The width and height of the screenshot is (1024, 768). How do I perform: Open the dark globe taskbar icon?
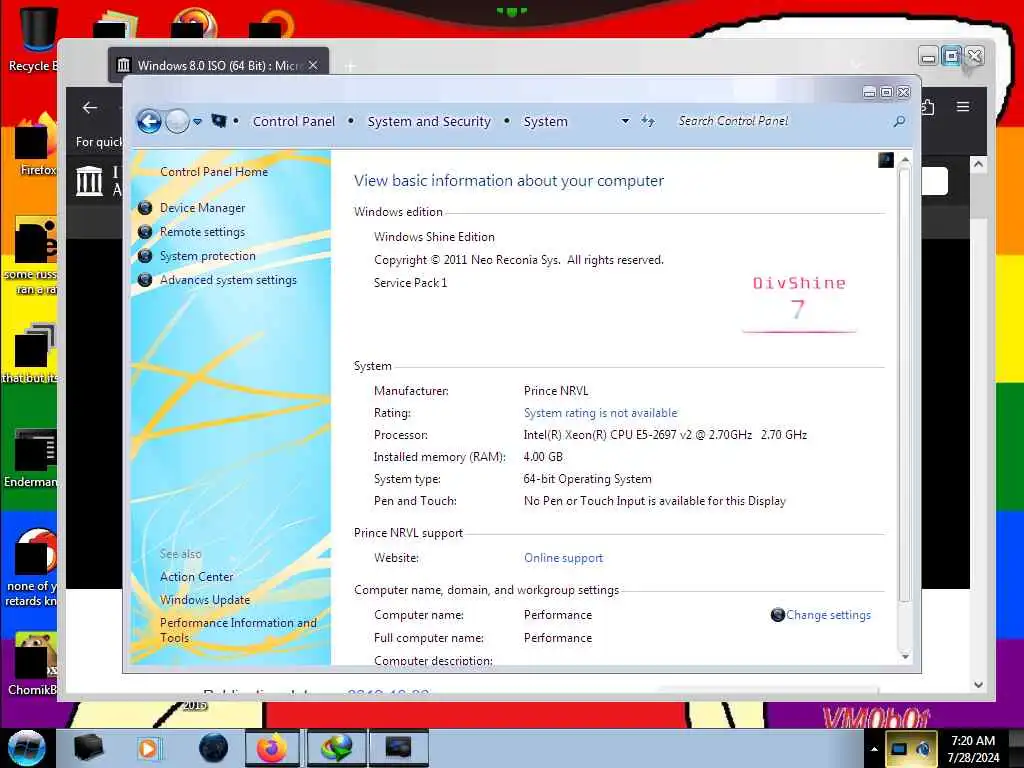point(214,748)
